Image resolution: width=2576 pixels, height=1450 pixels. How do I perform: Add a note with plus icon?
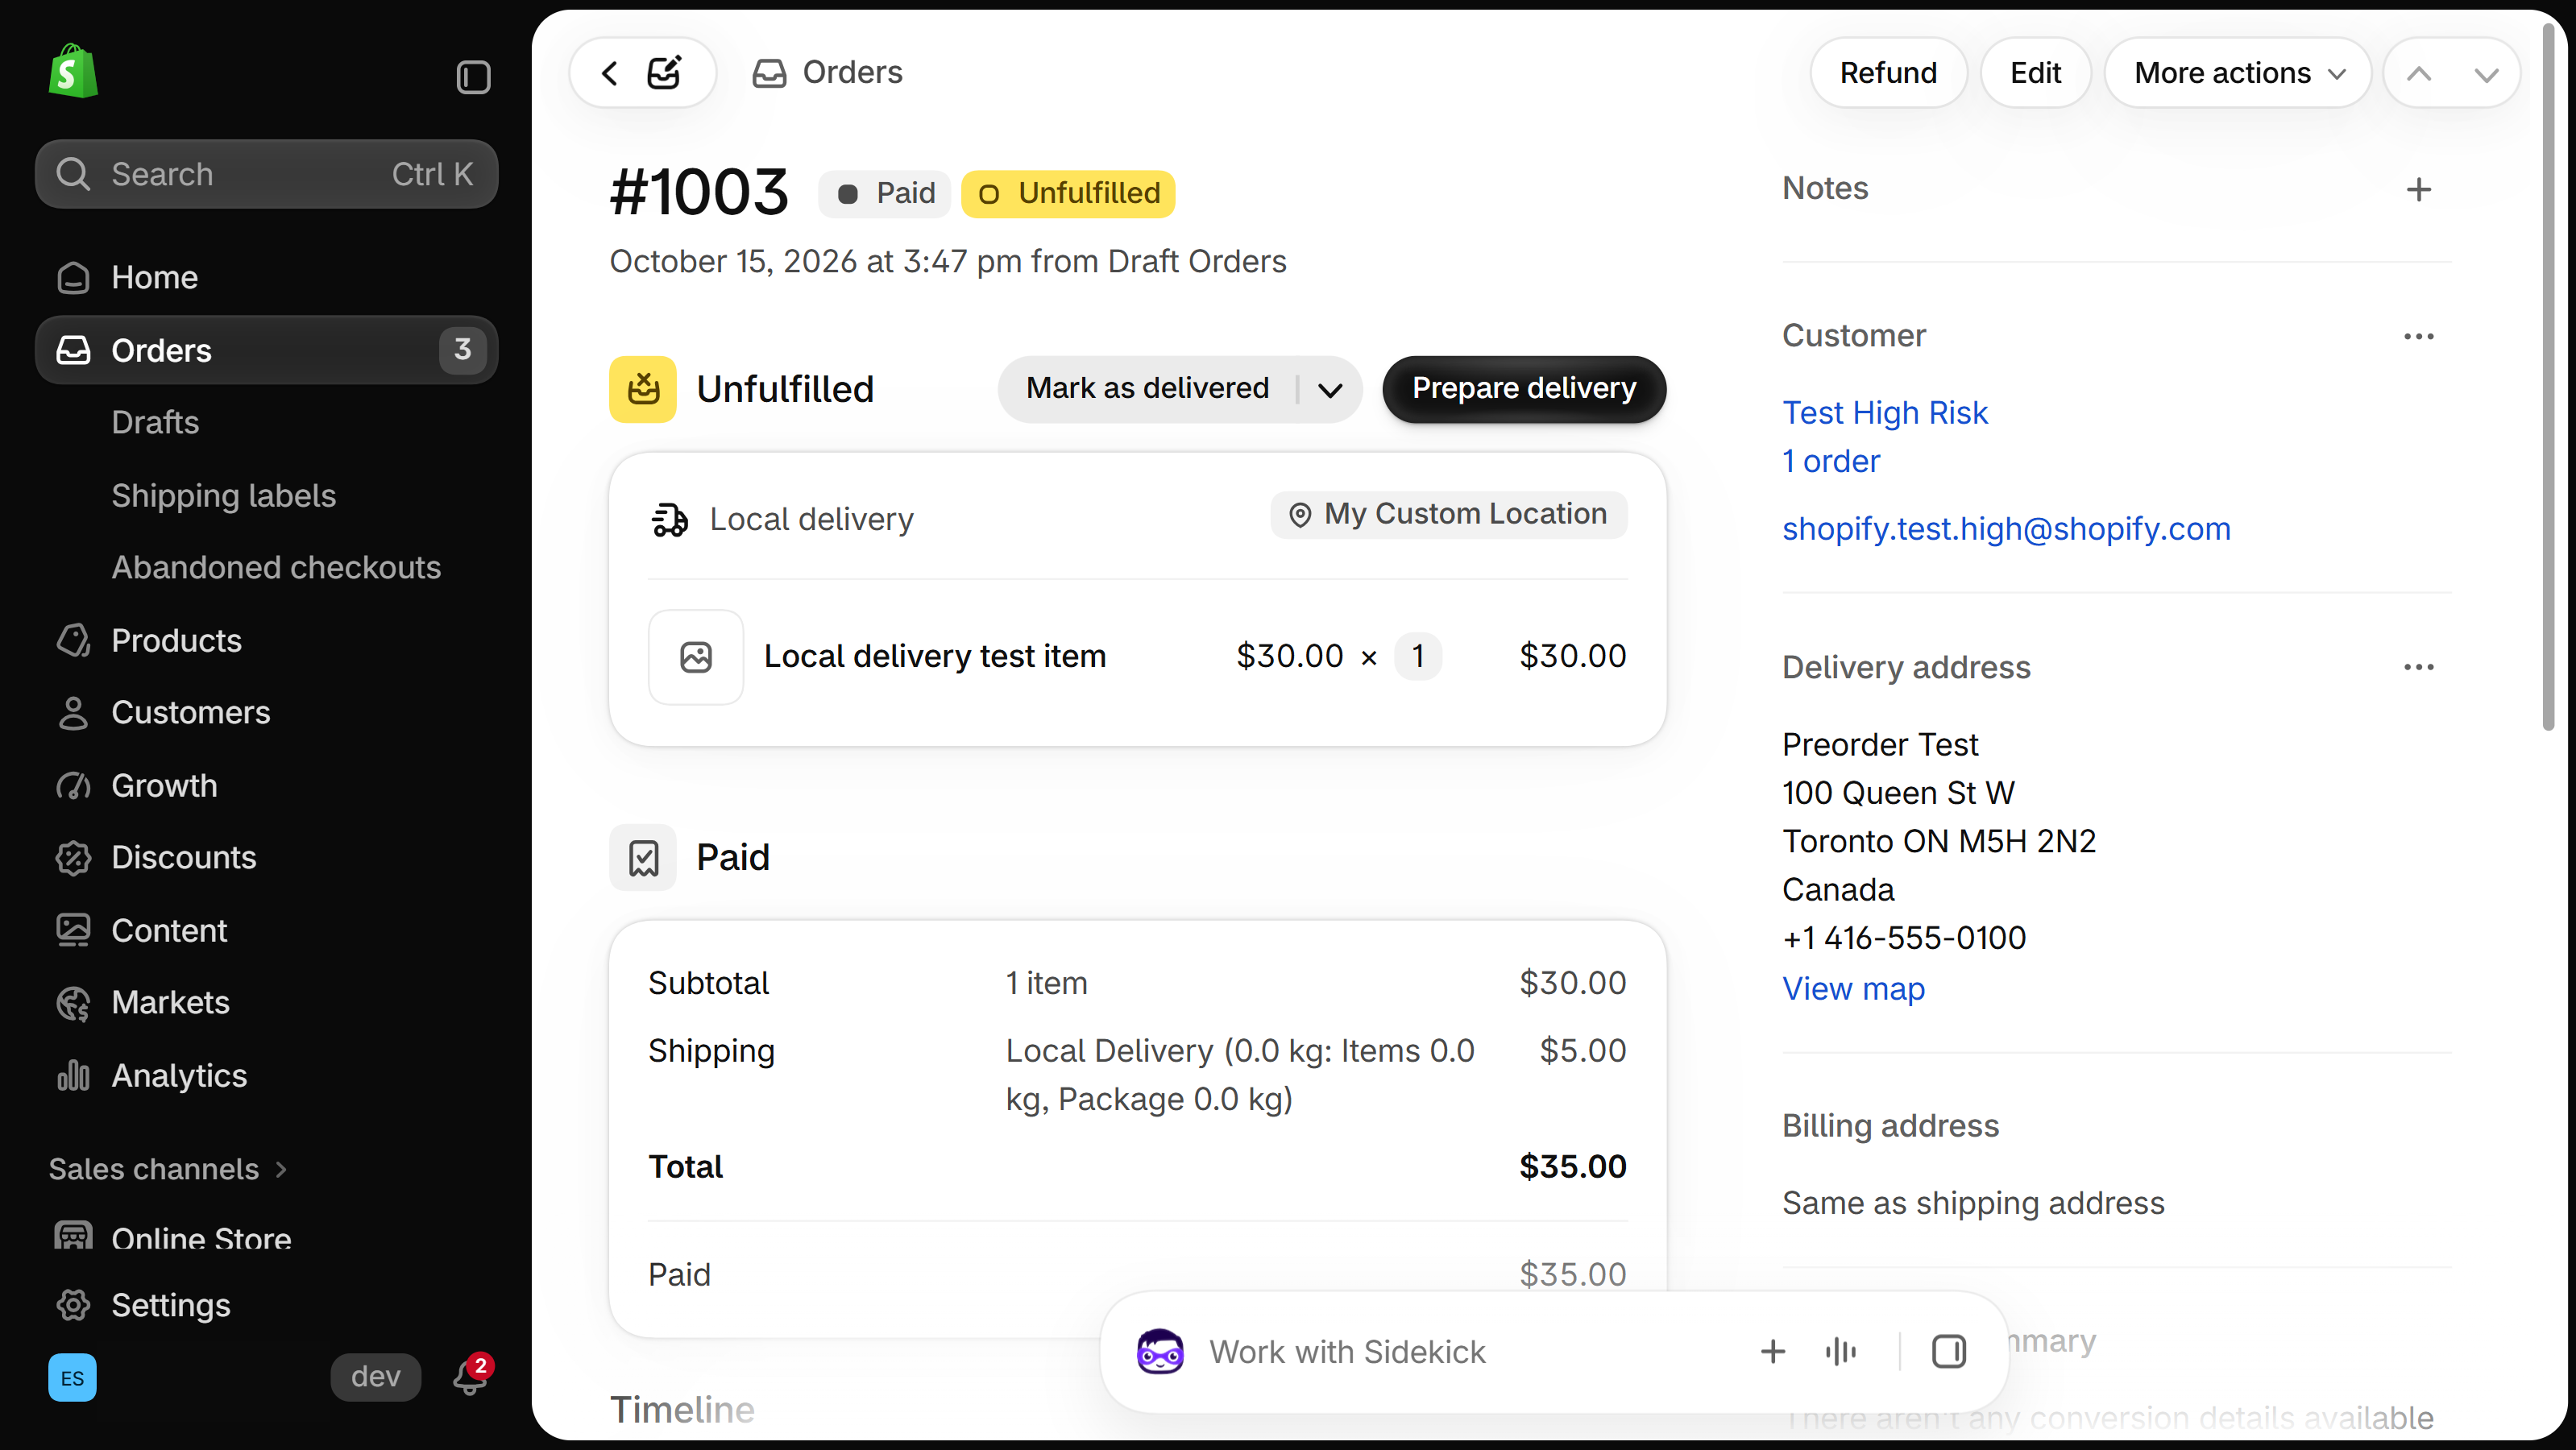pyautogui.click(x=2418, y=189)
